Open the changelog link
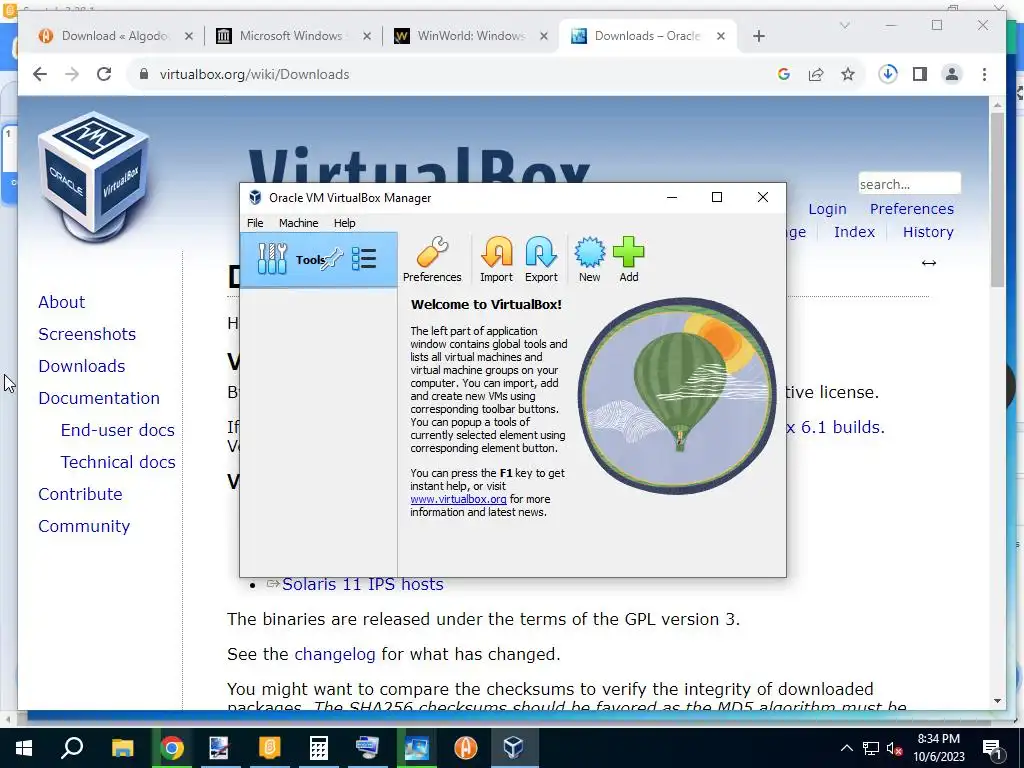This screenshot has height=768, width=1024. click(335, 654)
